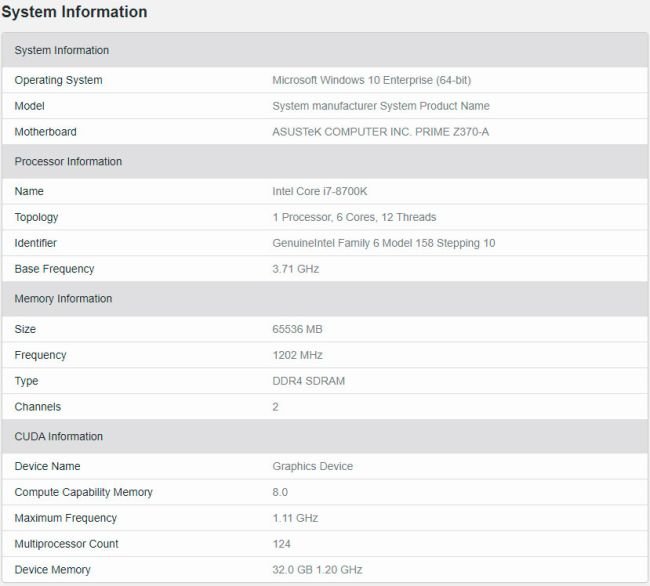Viewport: 650px width, 586px height.
Task: Click the 'Compute Capability Memory' label
Action: [84, 492]
